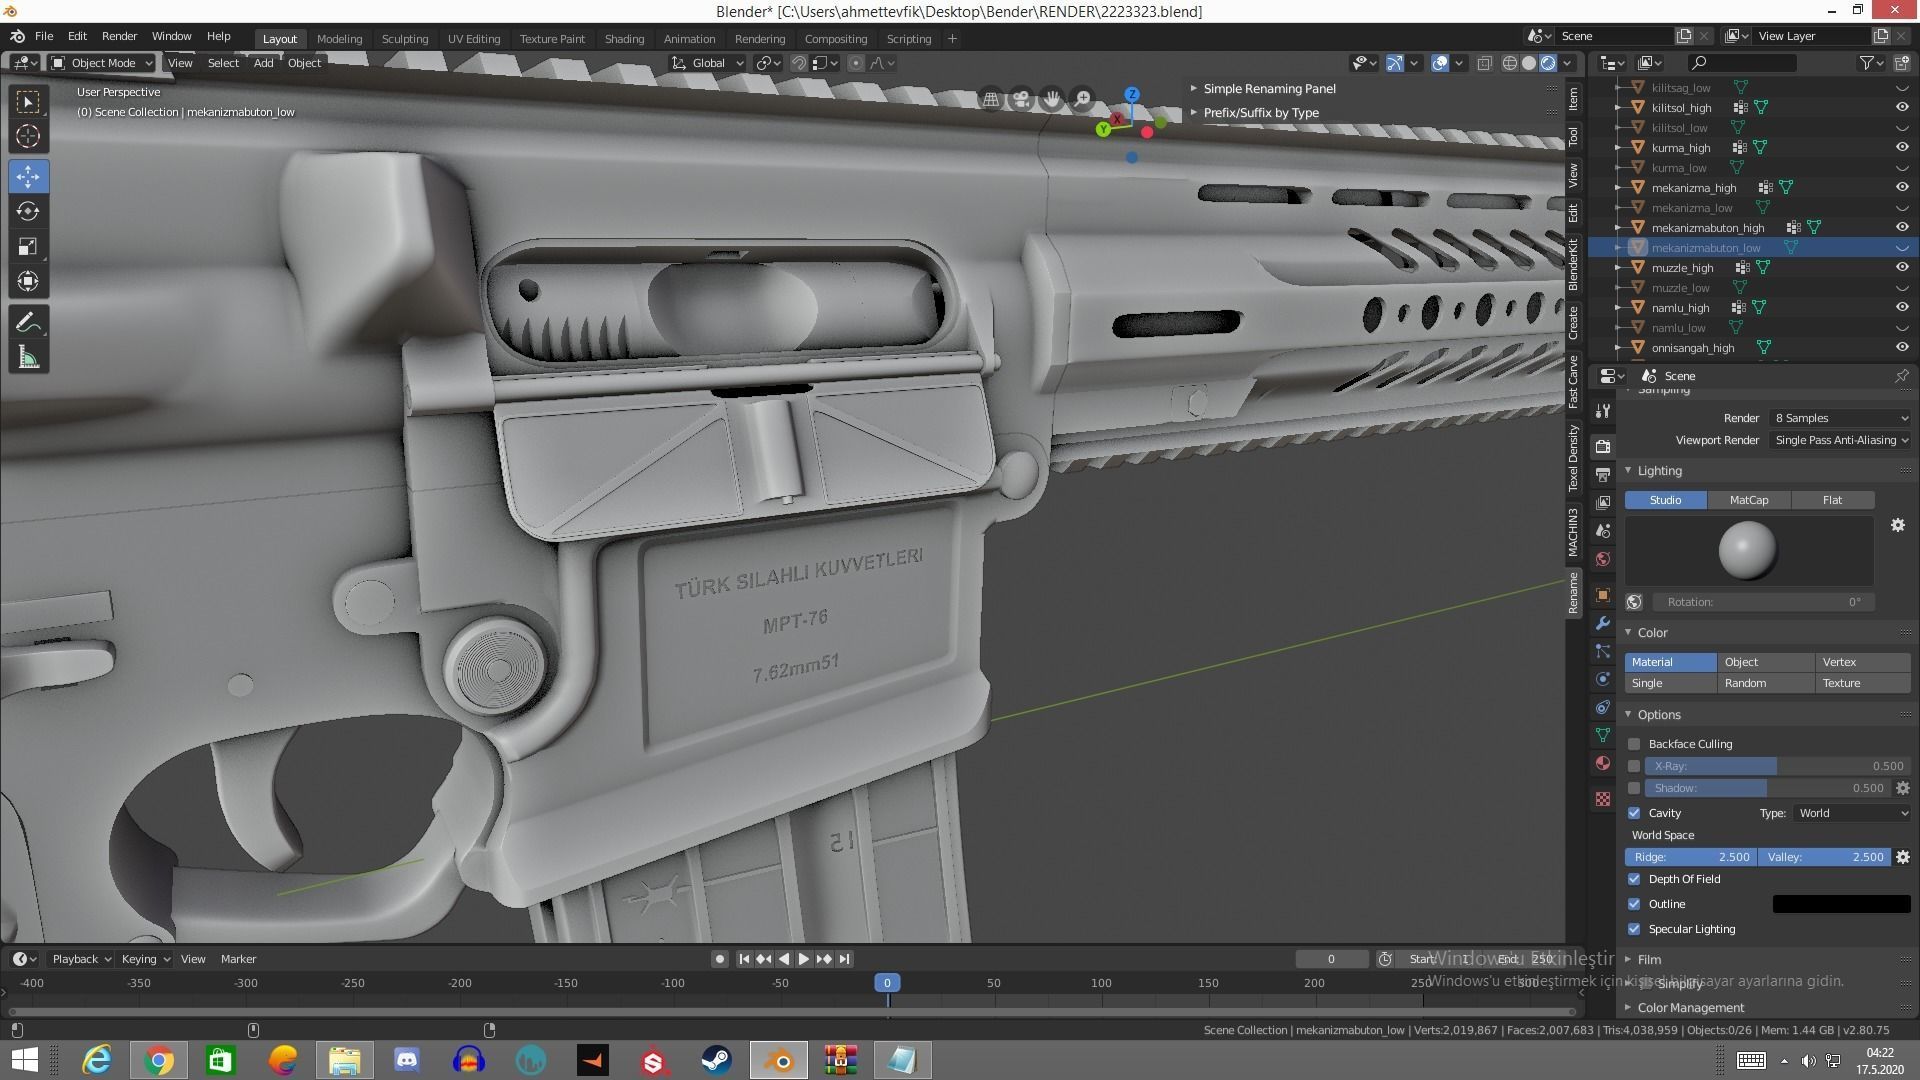Set color mode to Random

(x=1766, y=683)
